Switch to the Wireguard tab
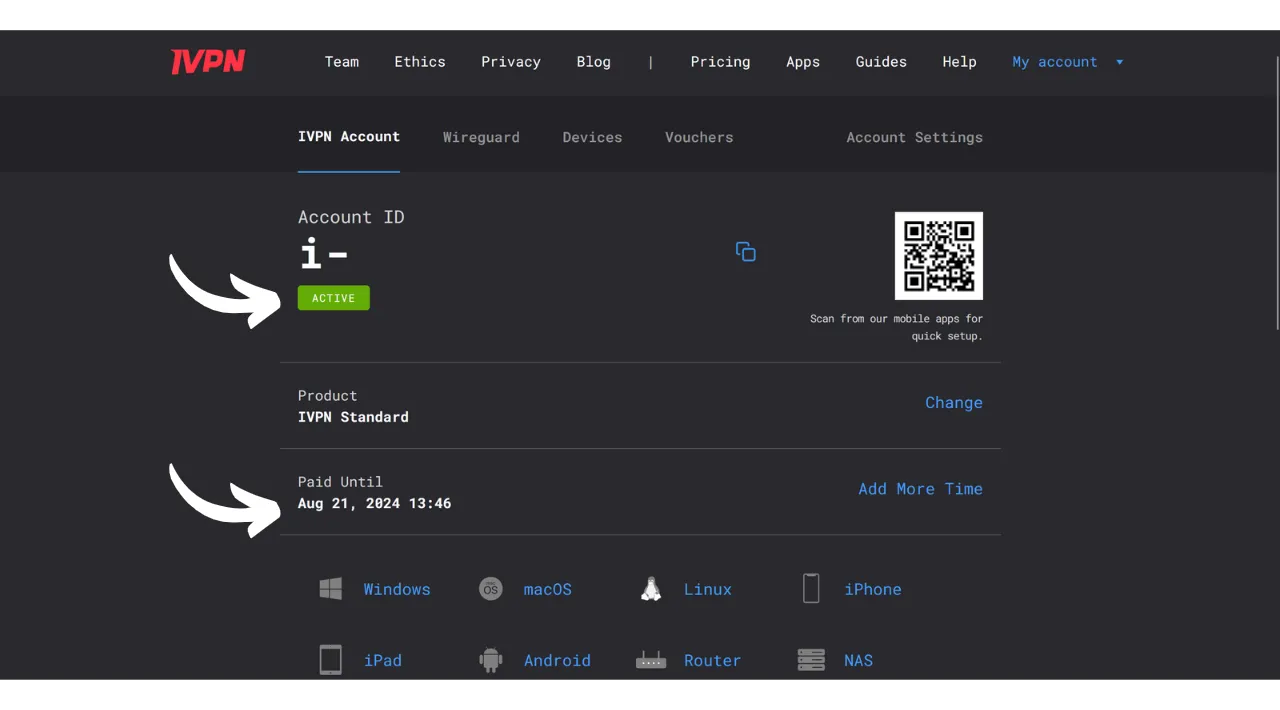 (481, 137)
